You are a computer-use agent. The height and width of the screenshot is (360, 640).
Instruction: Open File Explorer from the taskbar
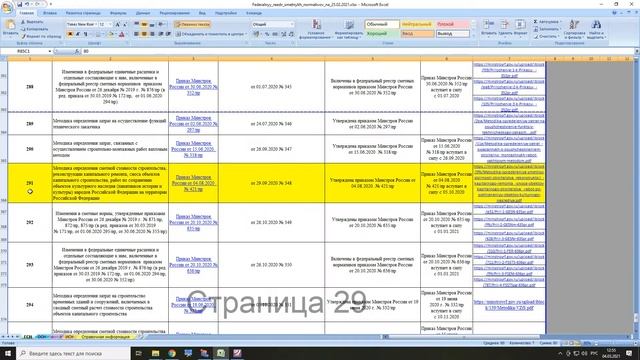click(155, 353)
